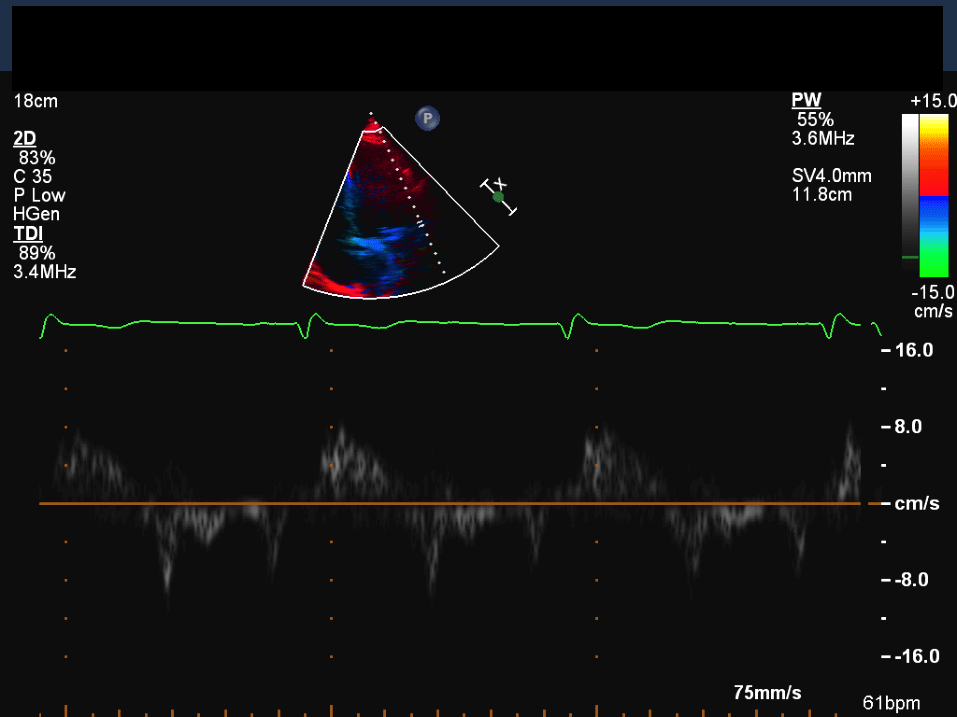The height and width of the screenshot is (717, 957).
Task: Select the P Low persistence setting
Action: pos(39,195)
